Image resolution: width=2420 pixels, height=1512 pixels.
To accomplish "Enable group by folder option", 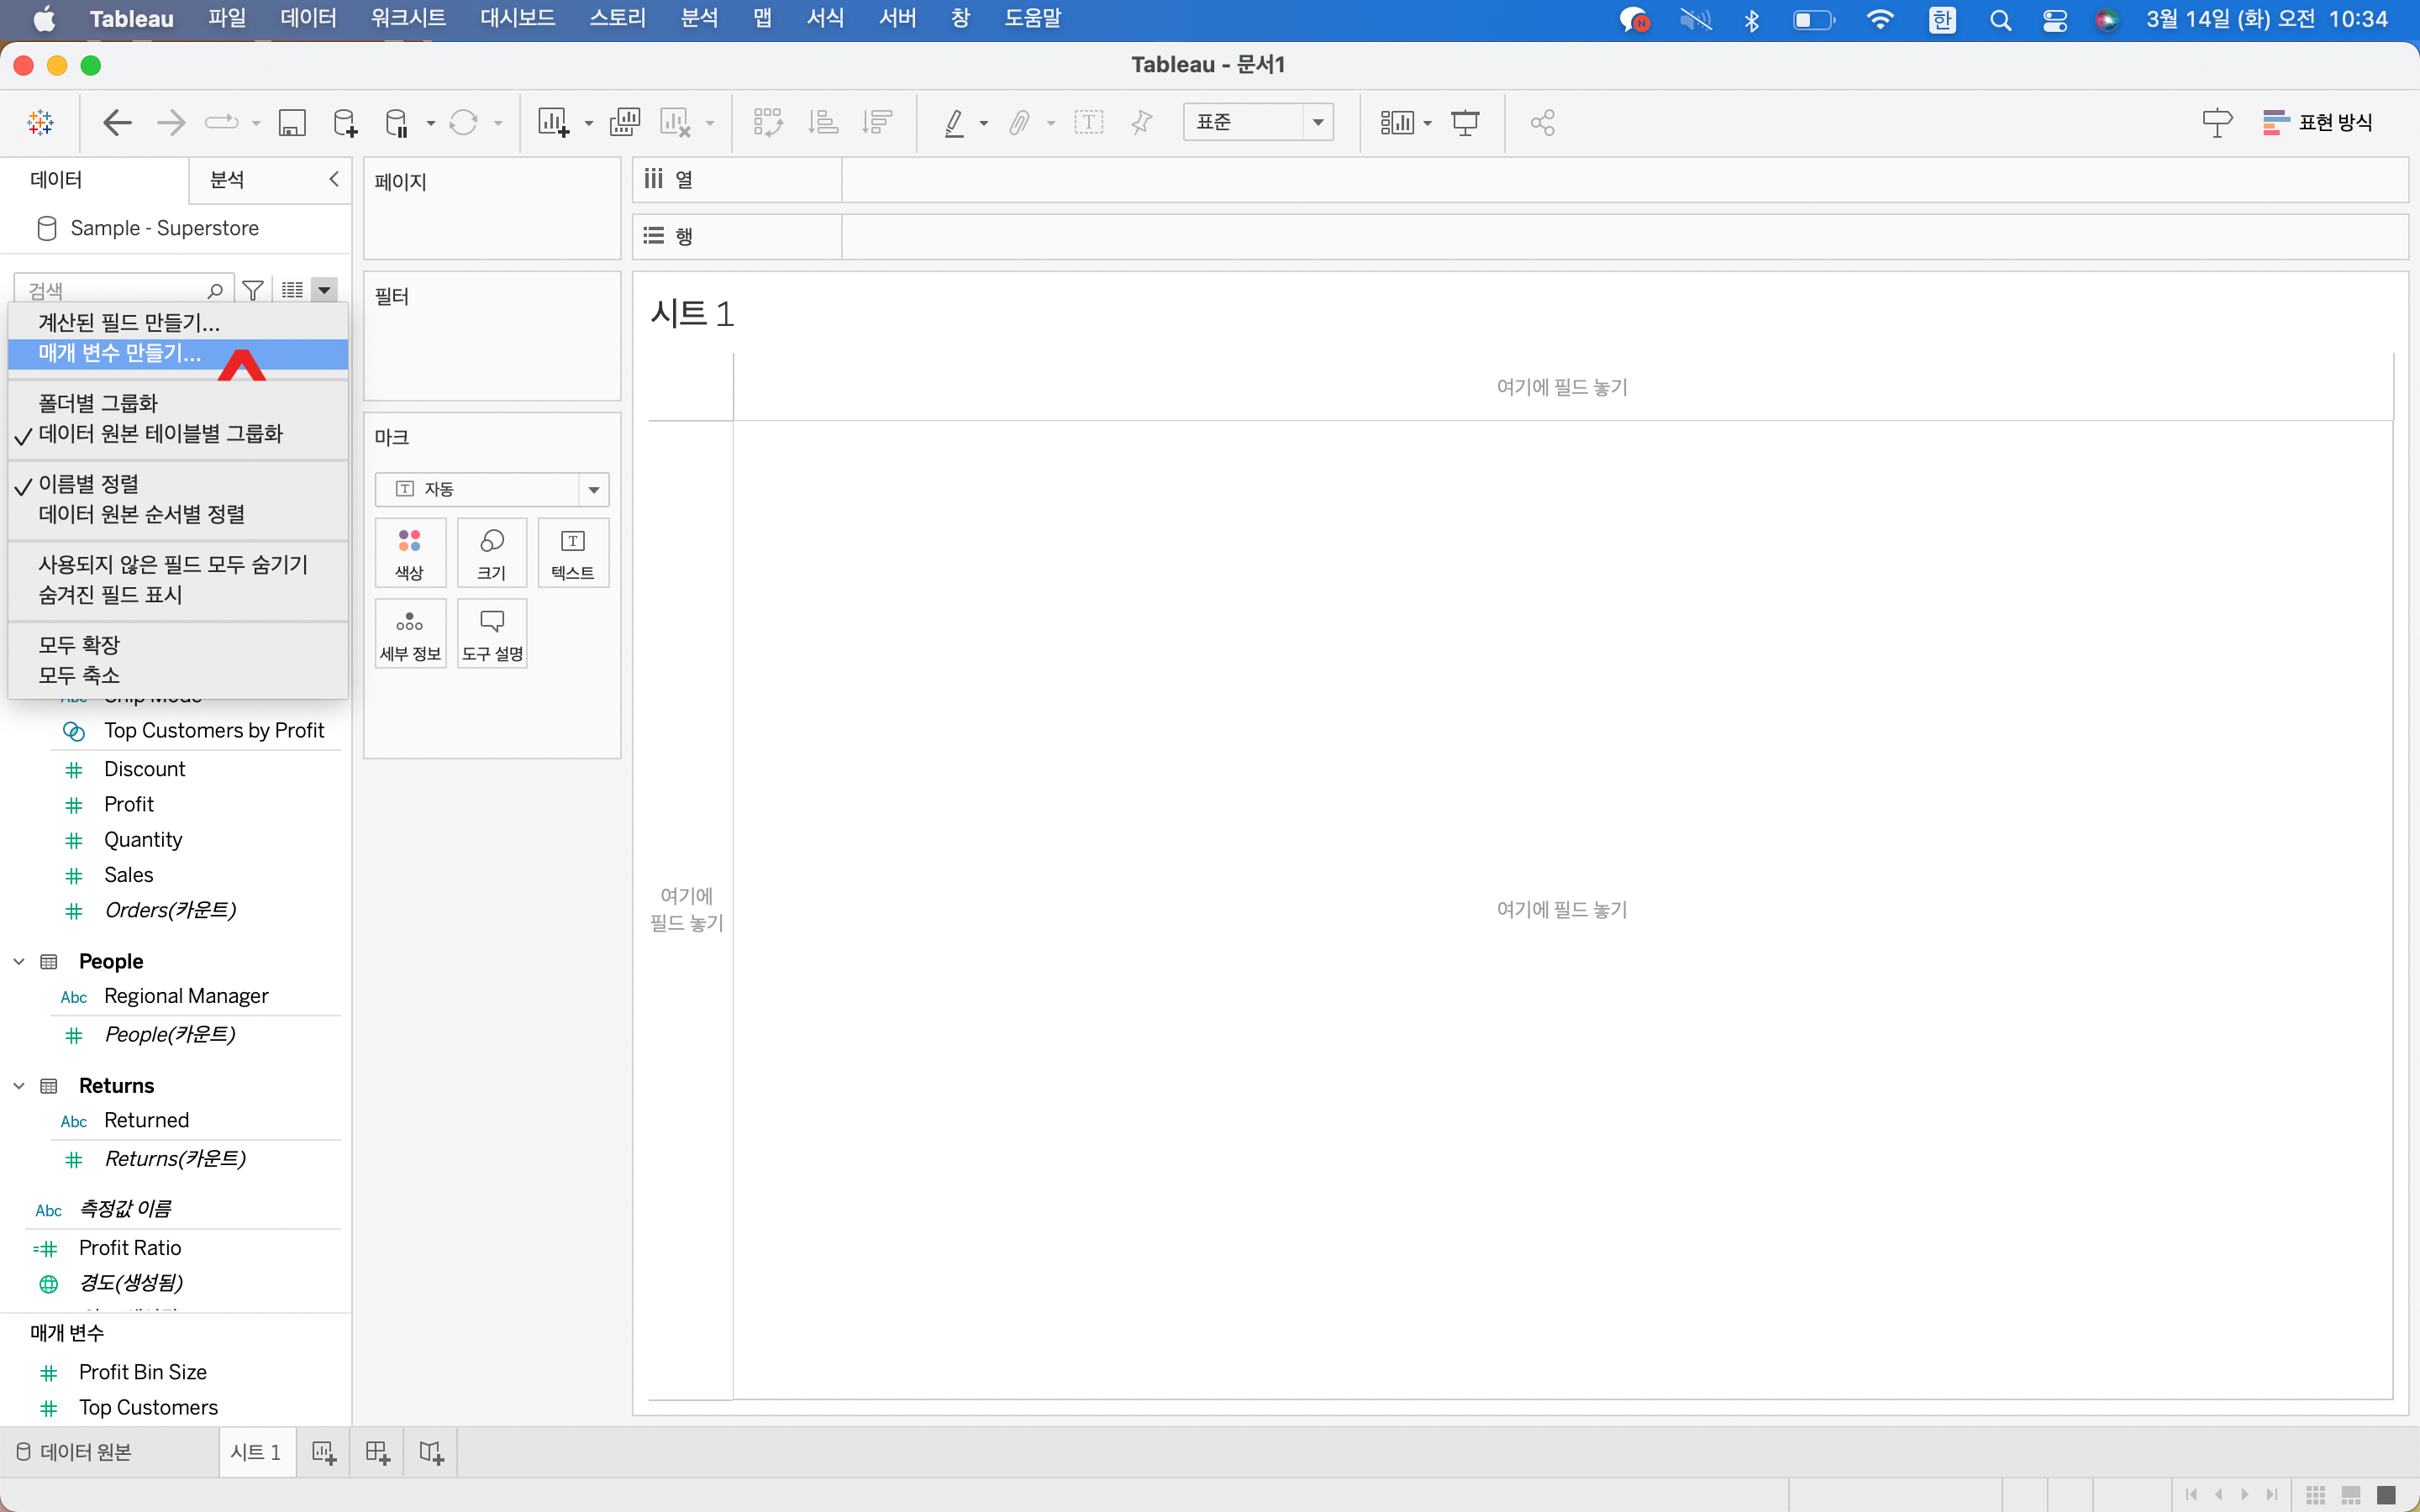I will (x=177, y=403).
